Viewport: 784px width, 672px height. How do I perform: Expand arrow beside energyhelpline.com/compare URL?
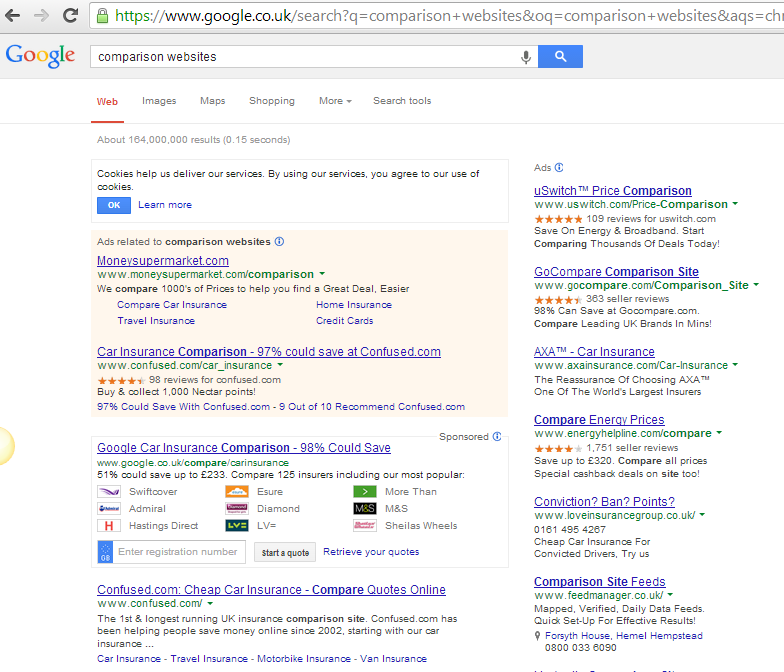pyautogui.click(x=720, y=432)
